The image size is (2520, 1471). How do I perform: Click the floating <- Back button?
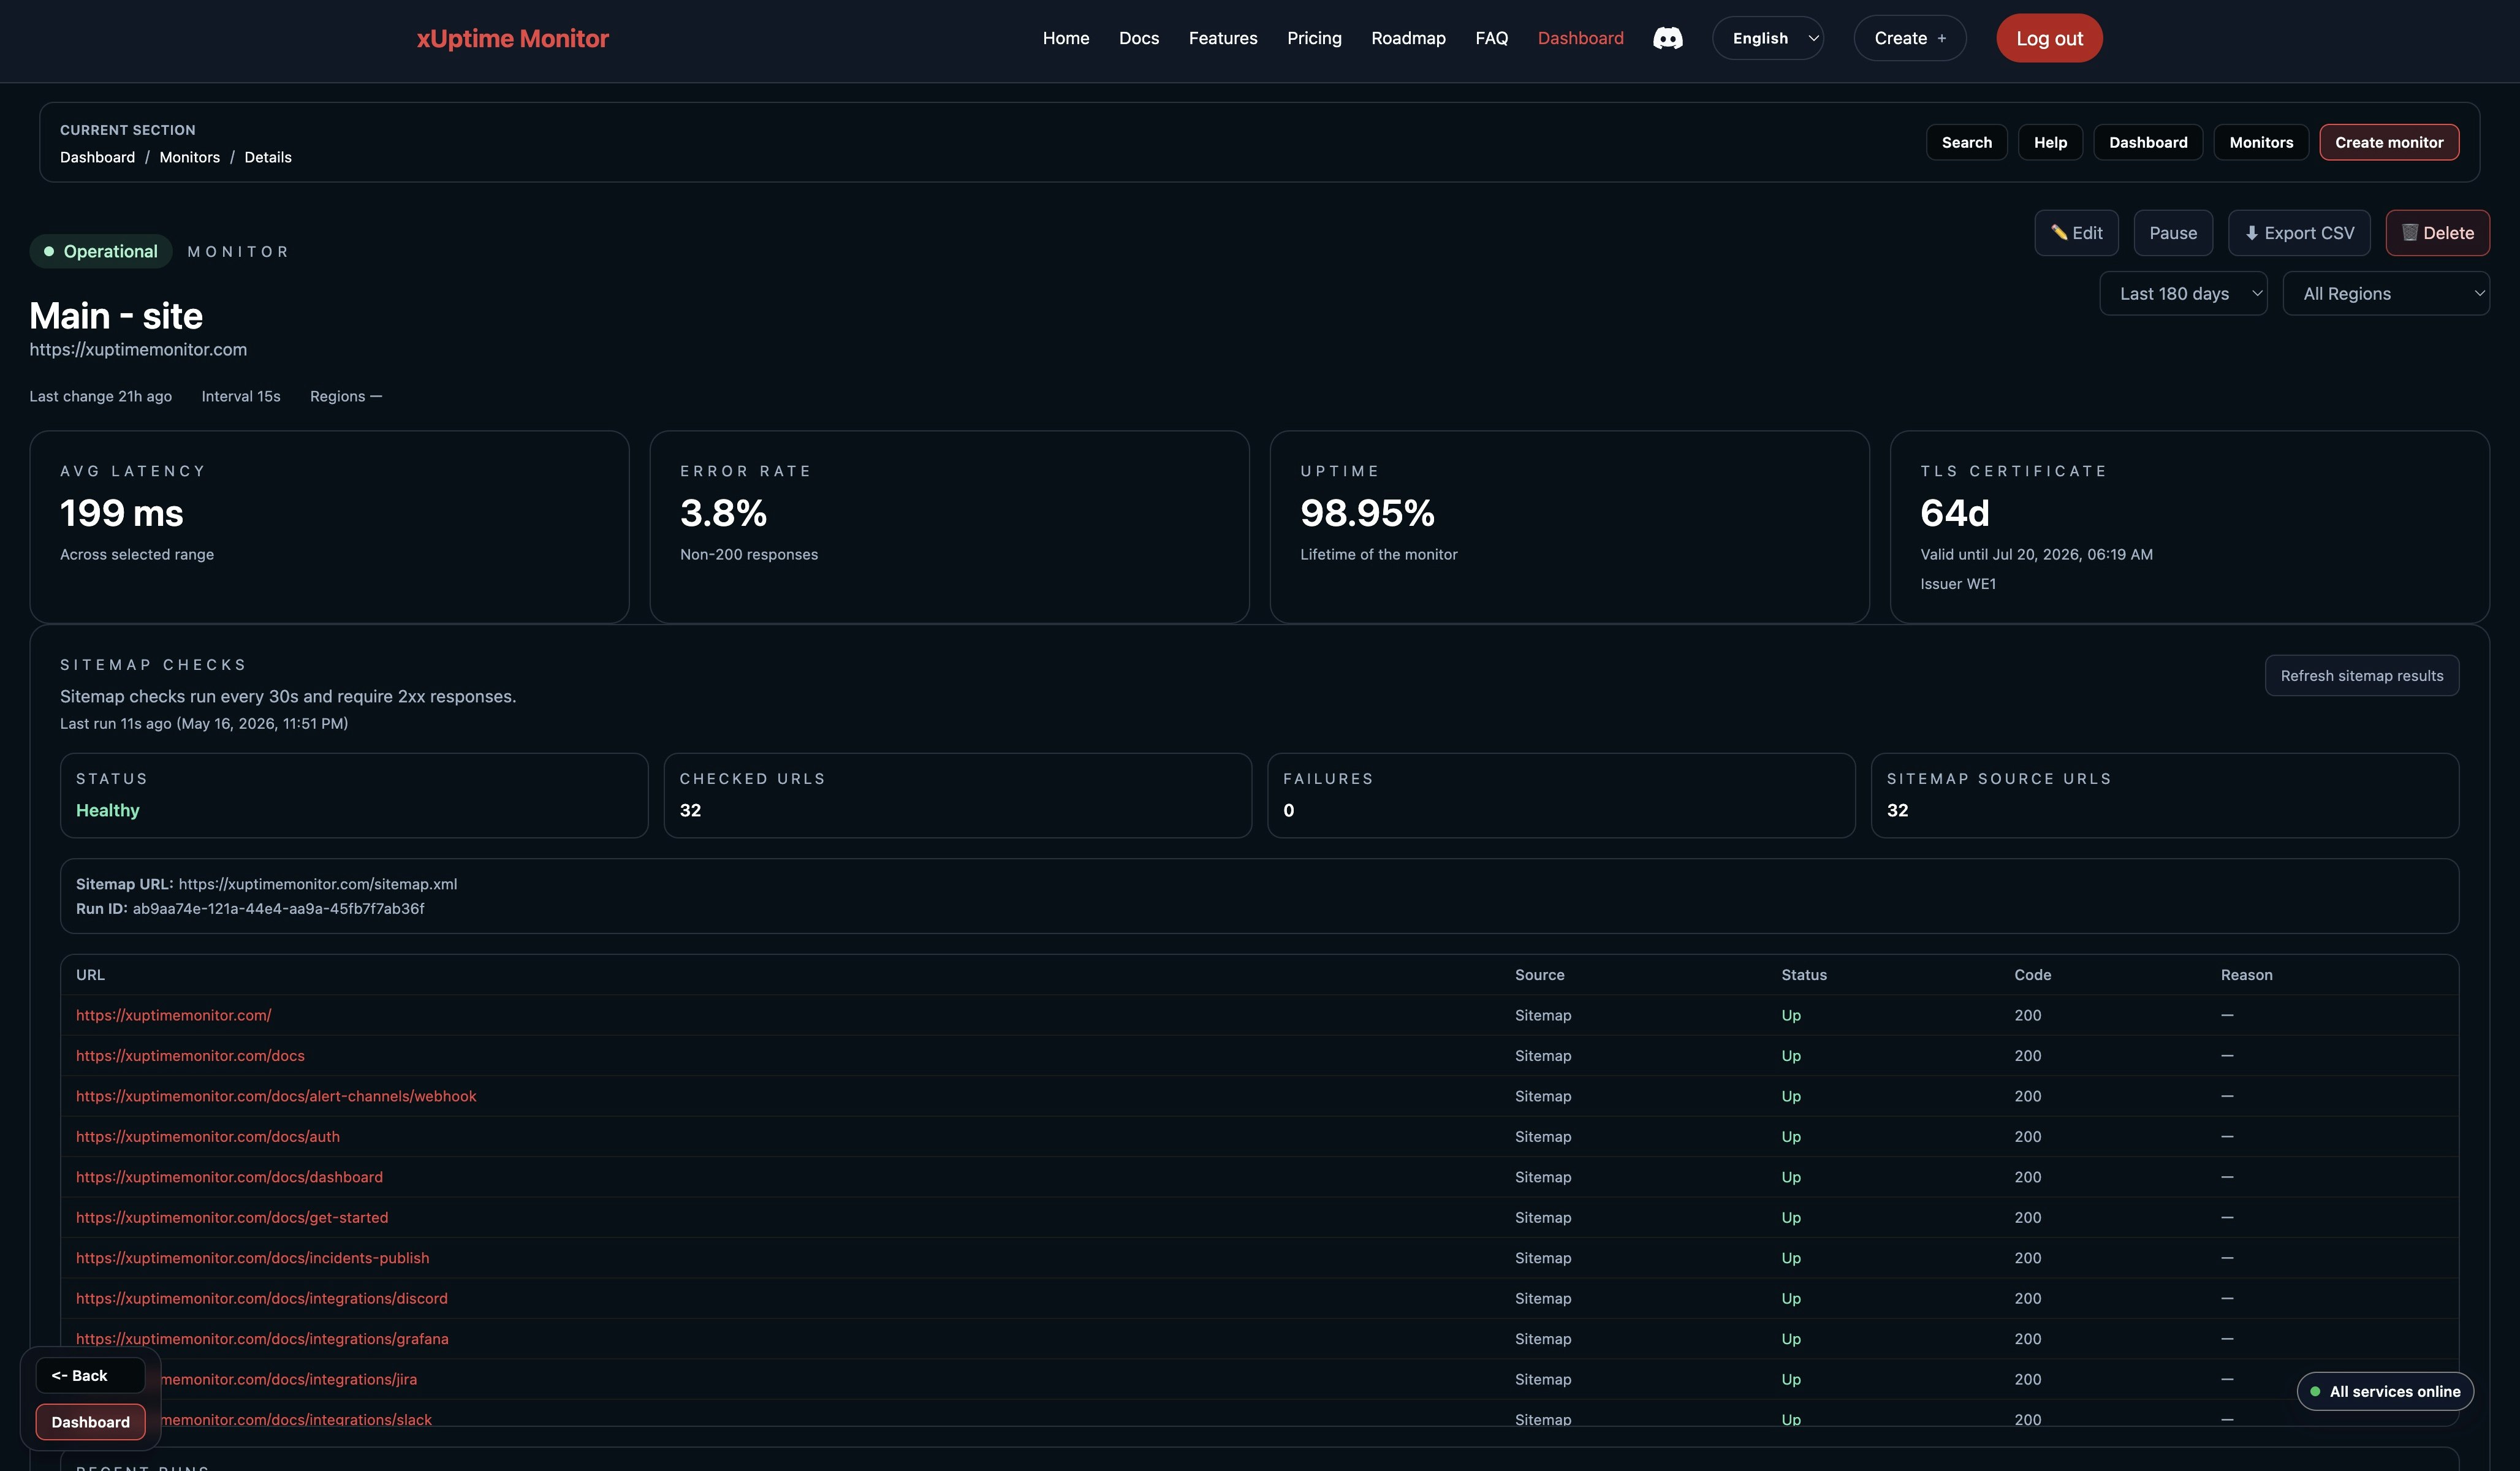tap(90, 1376)
